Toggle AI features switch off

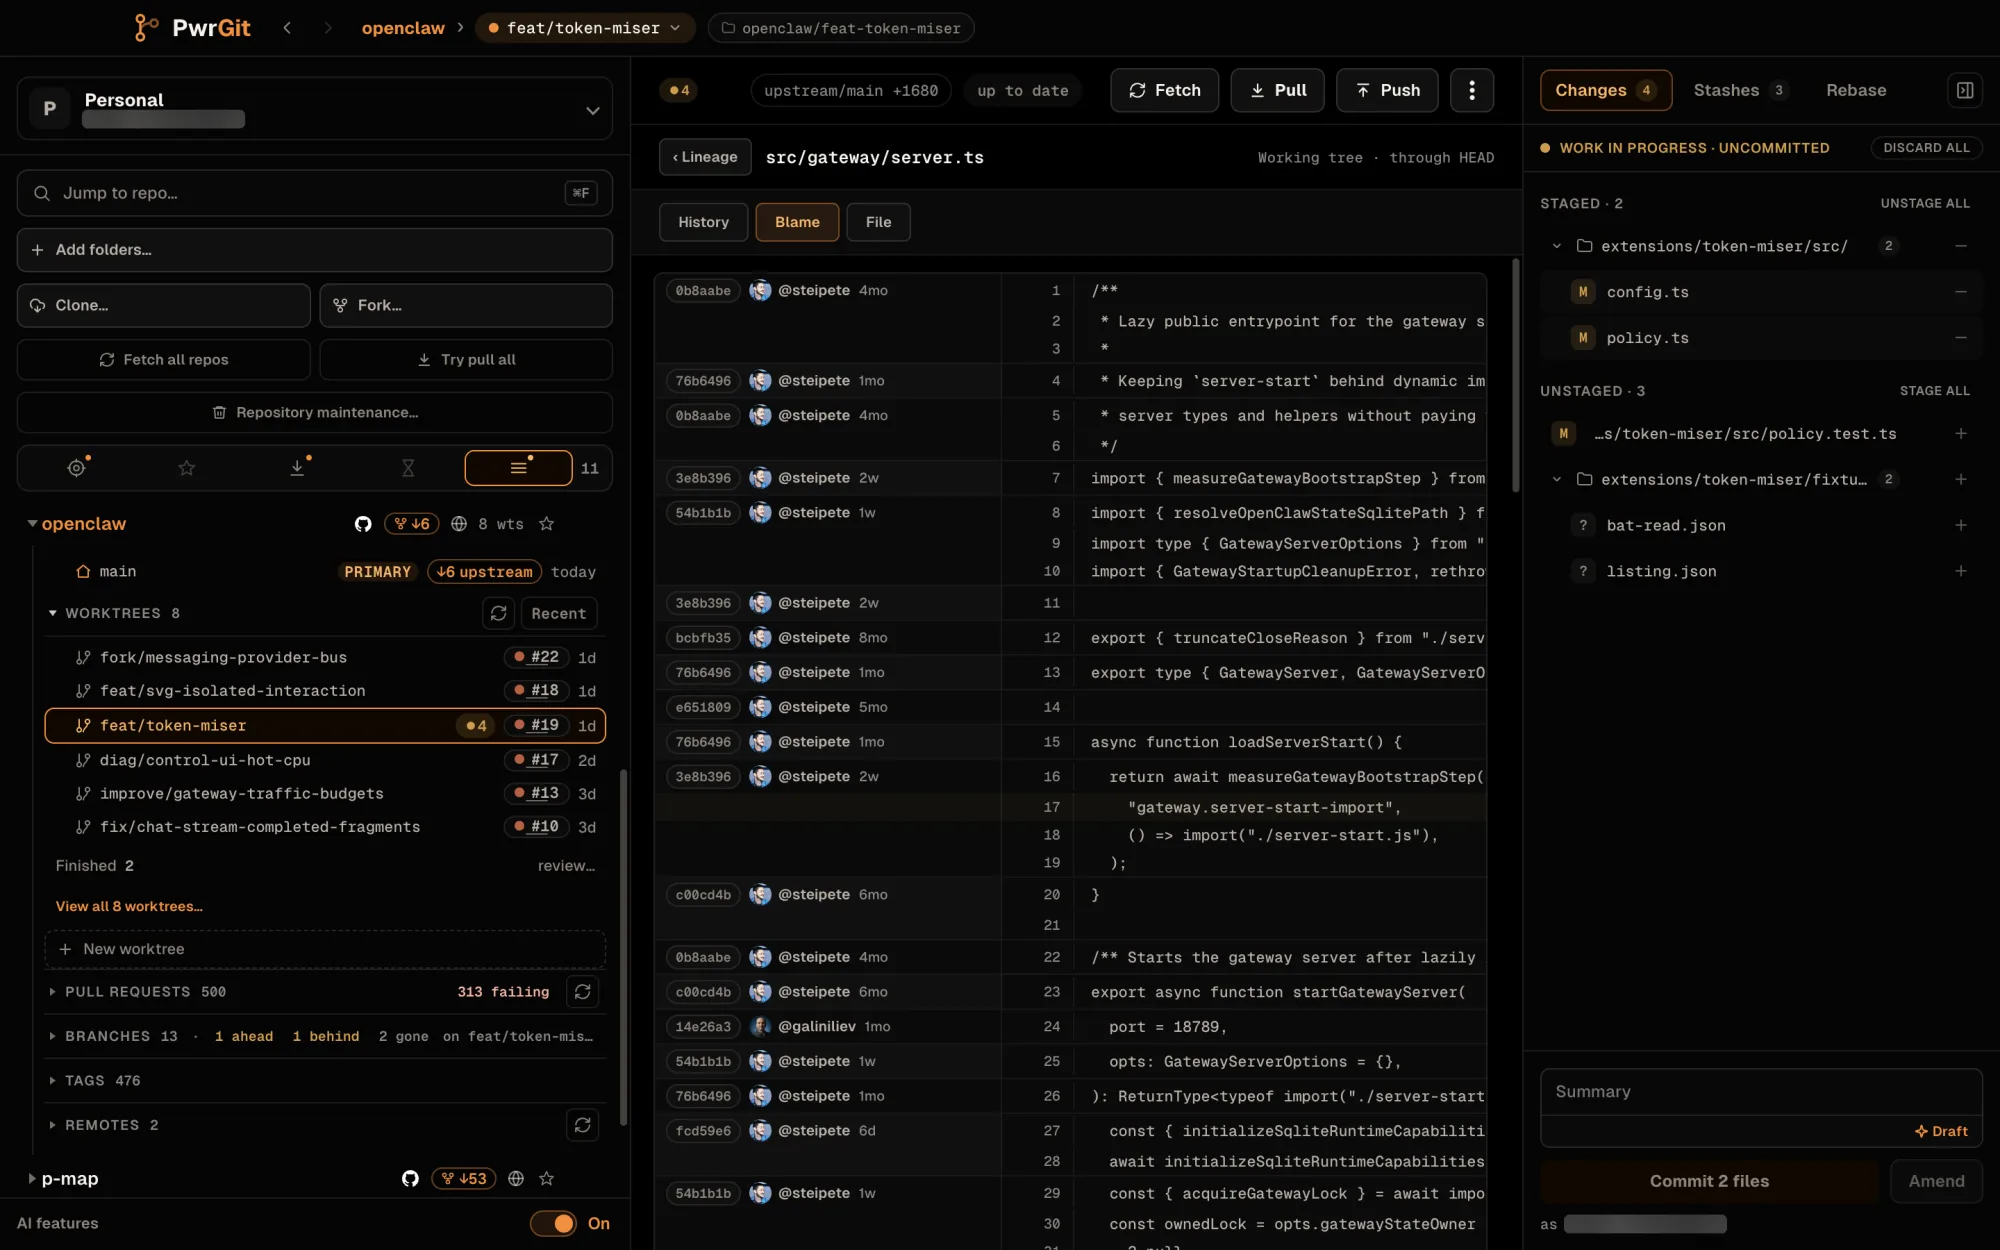(x=553, y=1223)
